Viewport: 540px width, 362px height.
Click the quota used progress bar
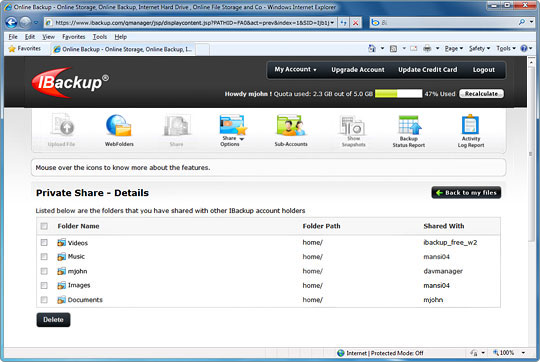(x=398, y=94)
